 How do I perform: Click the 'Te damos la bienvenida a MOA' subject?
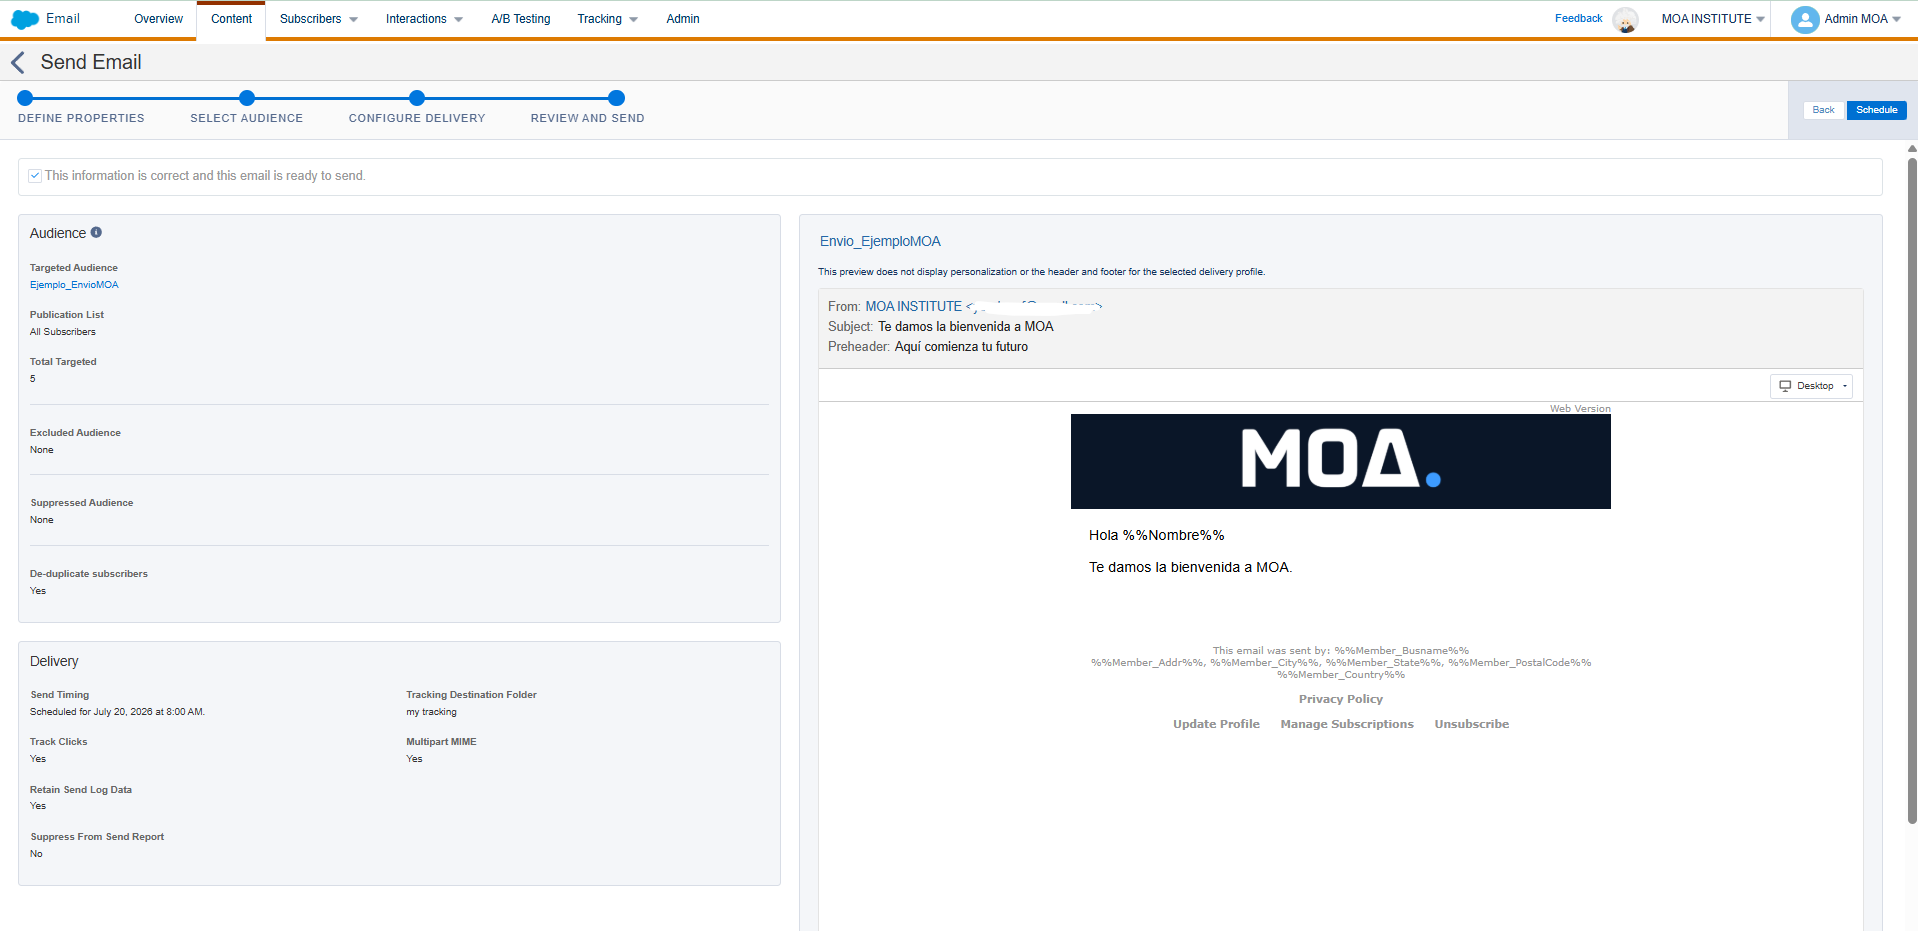965,327
